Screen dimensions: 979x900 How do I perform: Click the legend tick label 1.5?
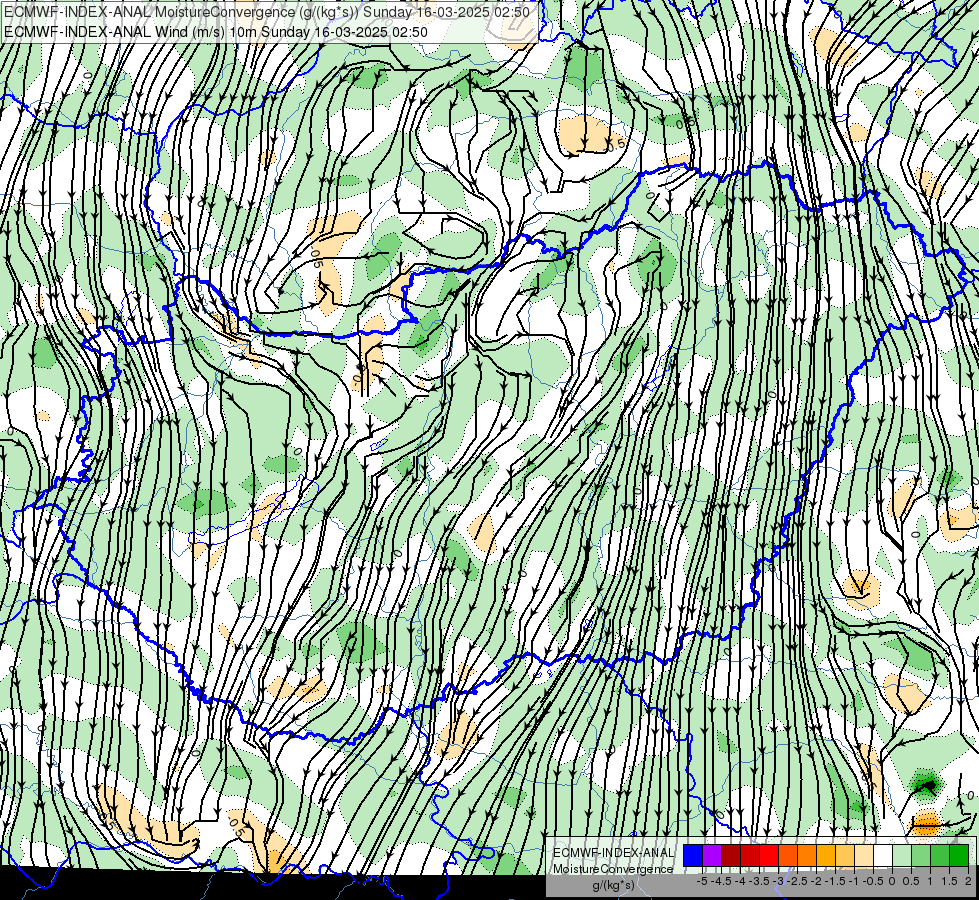point(948,881)
